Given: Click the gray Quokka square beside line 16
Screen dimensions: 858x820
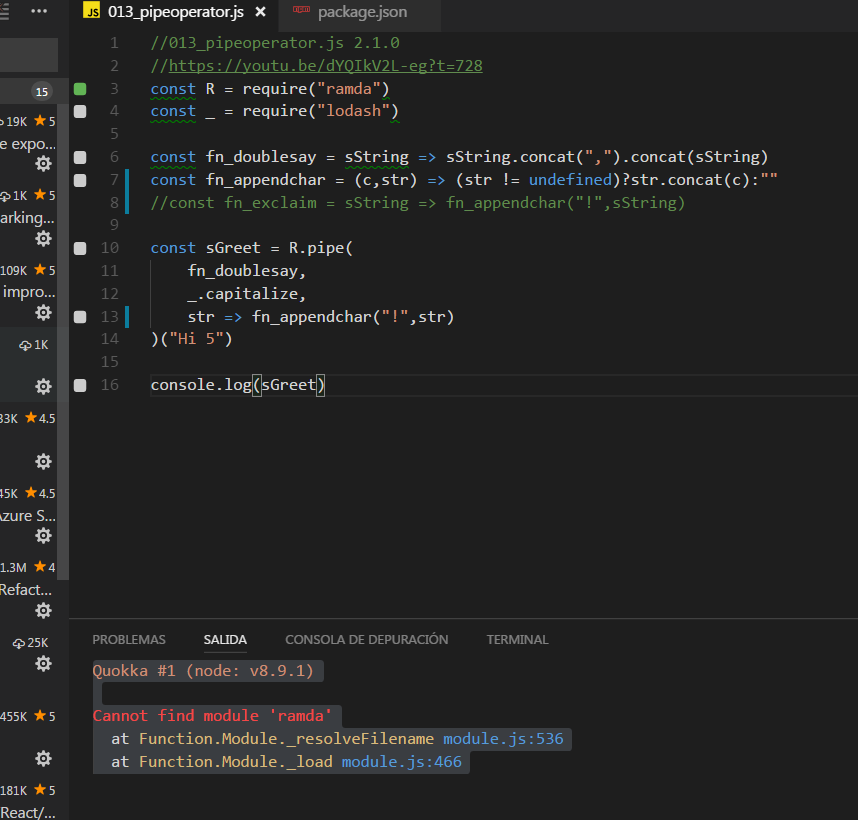Looking at the screenshot, I should click(x=80, y=384).
